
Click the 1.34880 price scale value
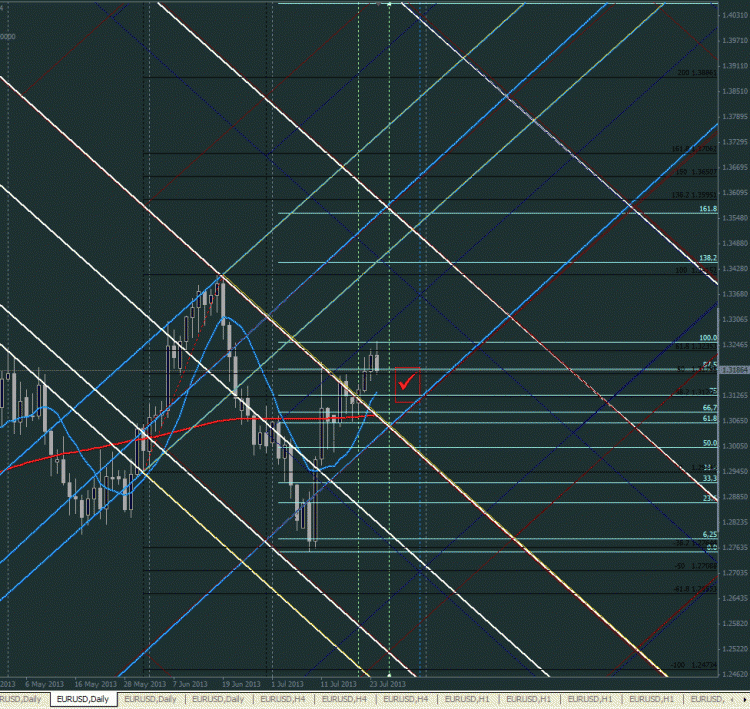click(x=735, y=243)
